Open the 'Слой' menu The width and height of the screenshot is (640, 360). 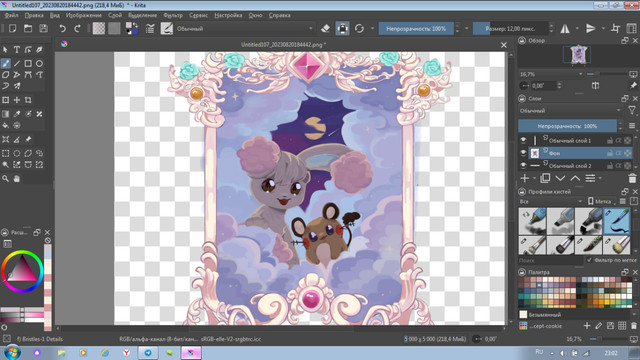115,16
